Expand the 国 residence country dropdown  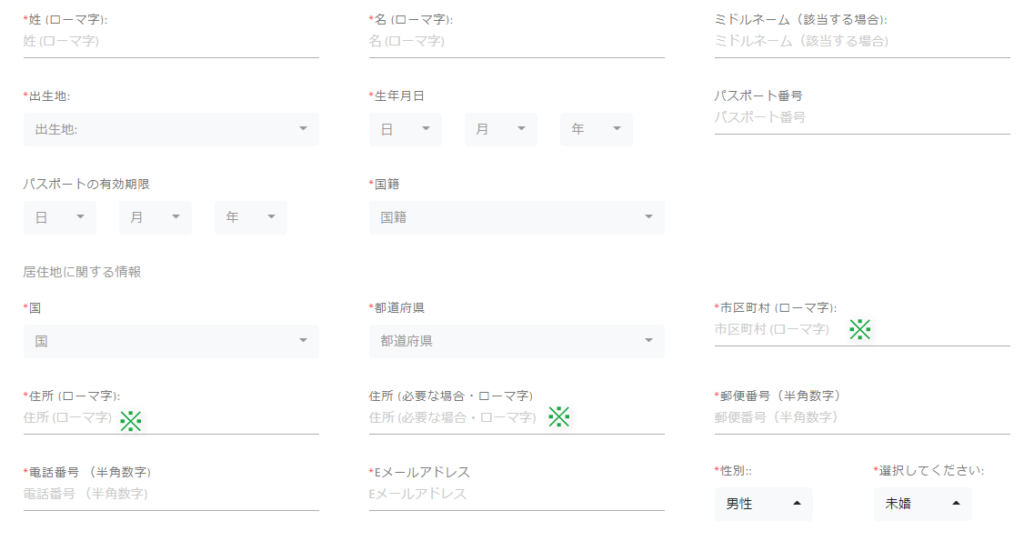171,340
